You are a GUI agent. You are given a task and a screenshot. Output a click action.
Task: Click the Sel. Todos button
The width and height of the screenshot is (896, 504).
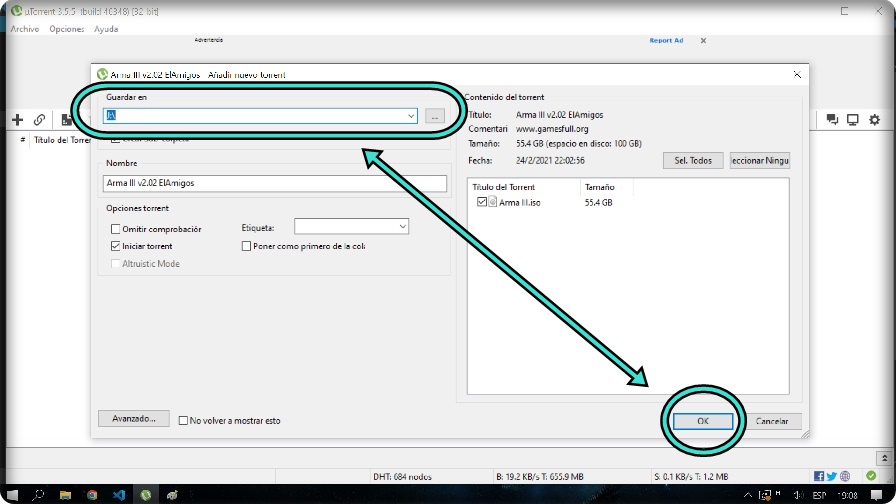point(693,161)
